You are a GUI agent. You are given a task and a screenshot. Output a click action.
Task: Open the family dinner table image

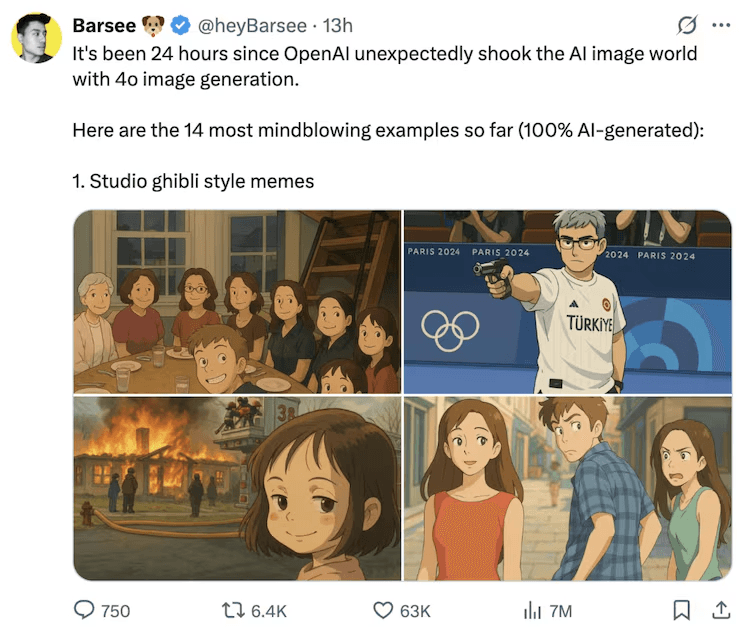(x=237, y=302)
